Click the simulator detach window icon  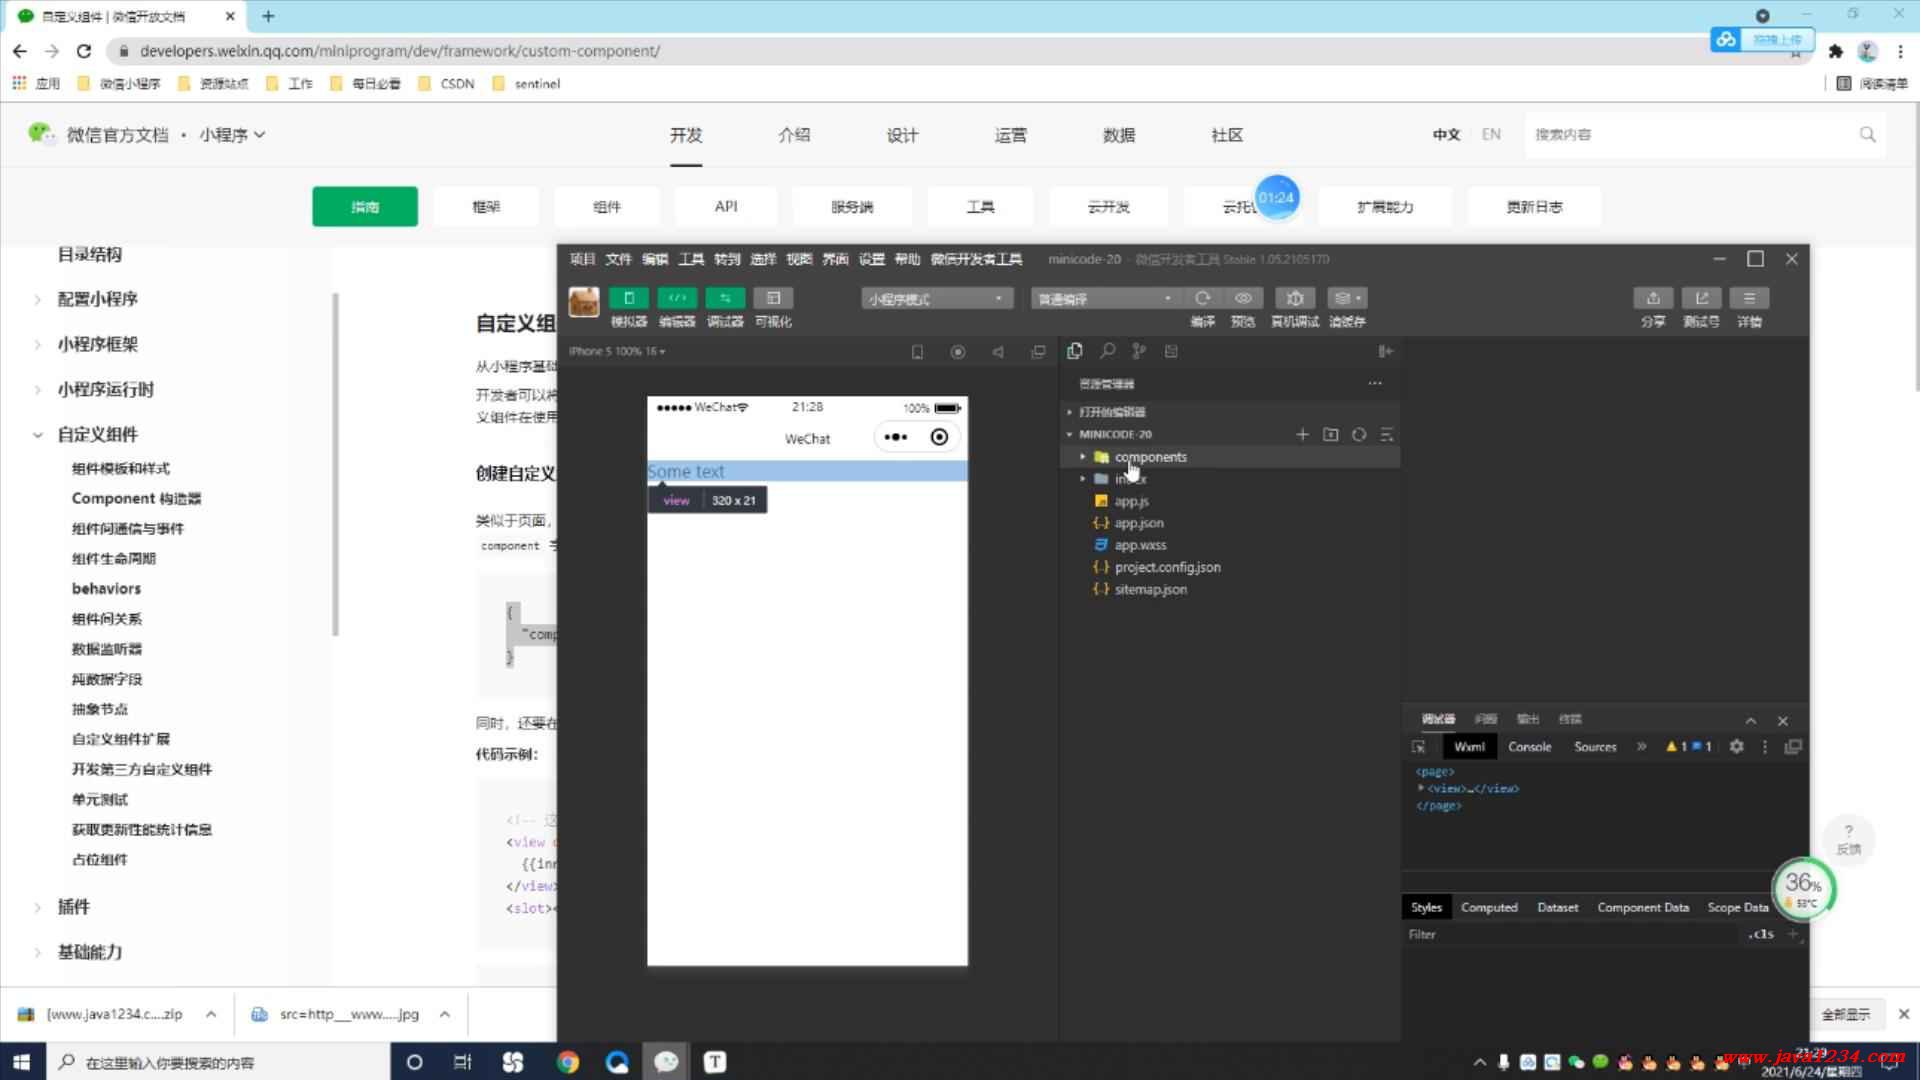pyautogui.click(x=1038, y=352)
